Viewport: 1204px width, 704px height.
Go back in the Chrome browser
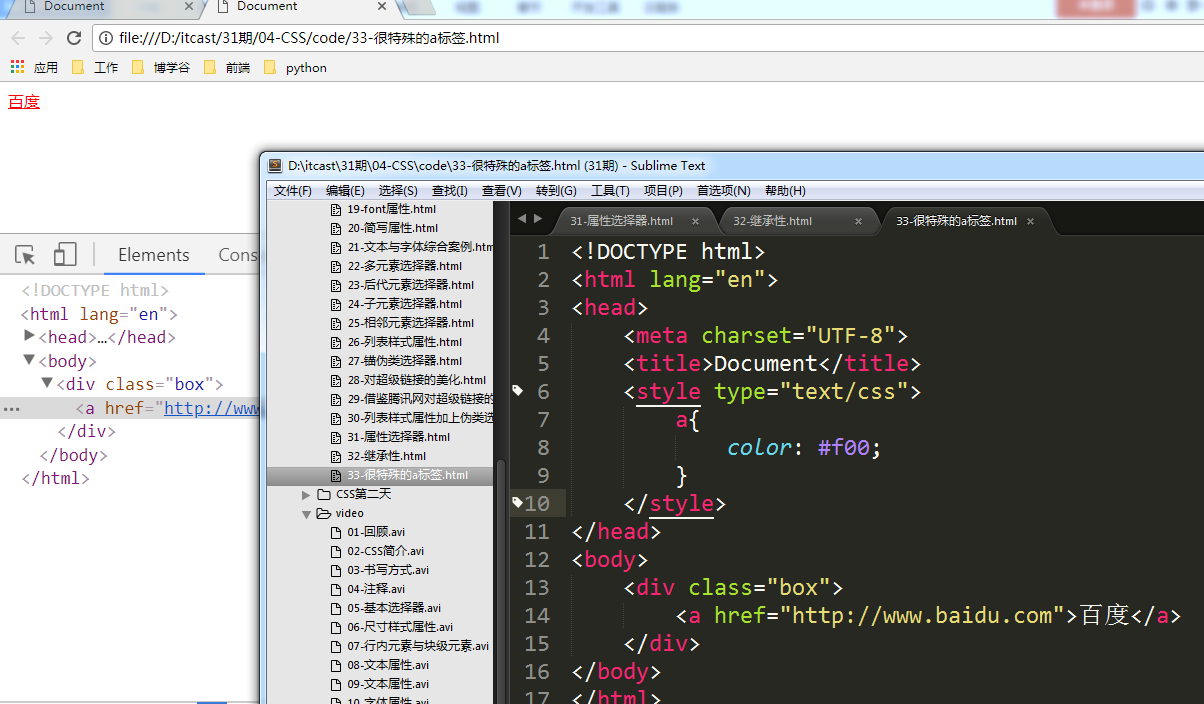click(18, 38)
